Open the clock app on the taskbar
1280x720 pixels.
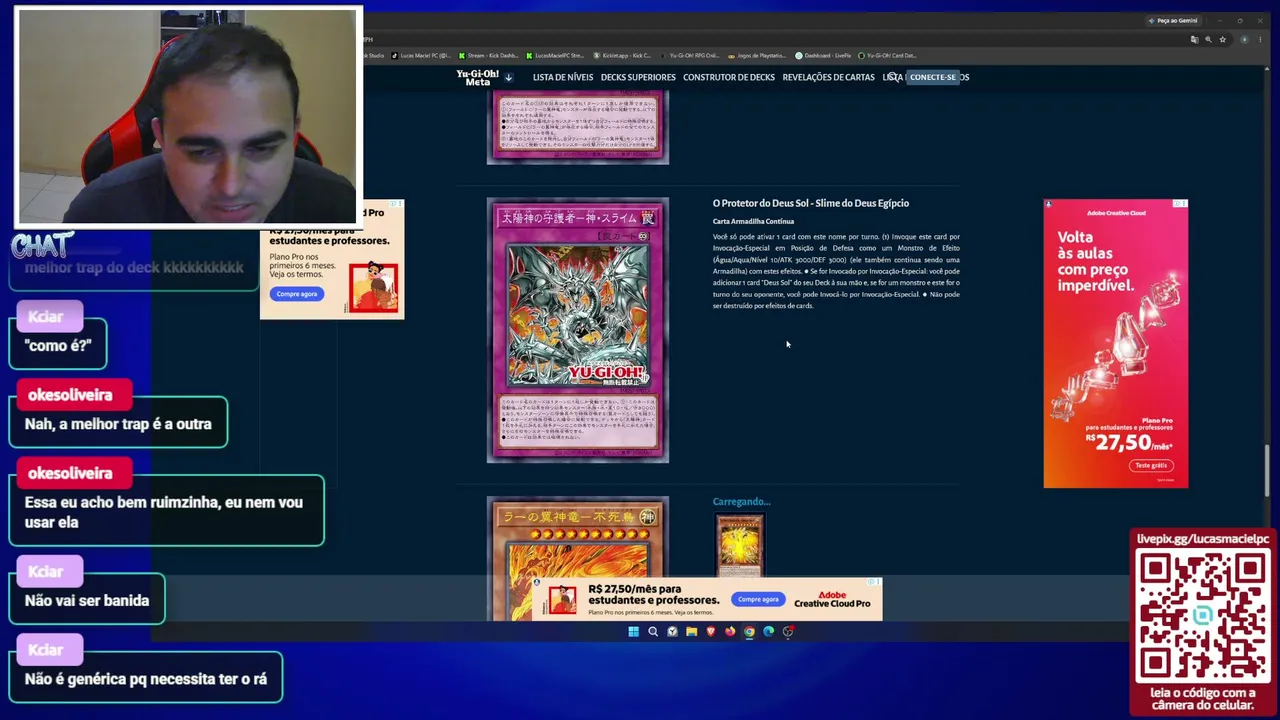(x=672, y=631)
